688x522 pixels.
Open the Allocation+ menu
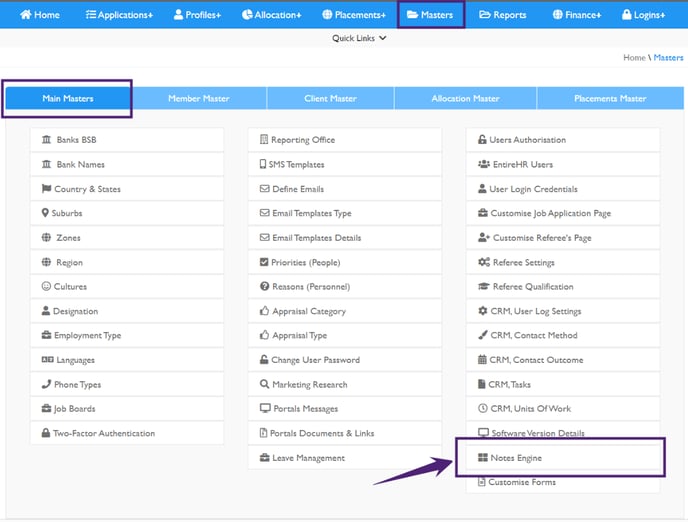(x=272, y=15)
